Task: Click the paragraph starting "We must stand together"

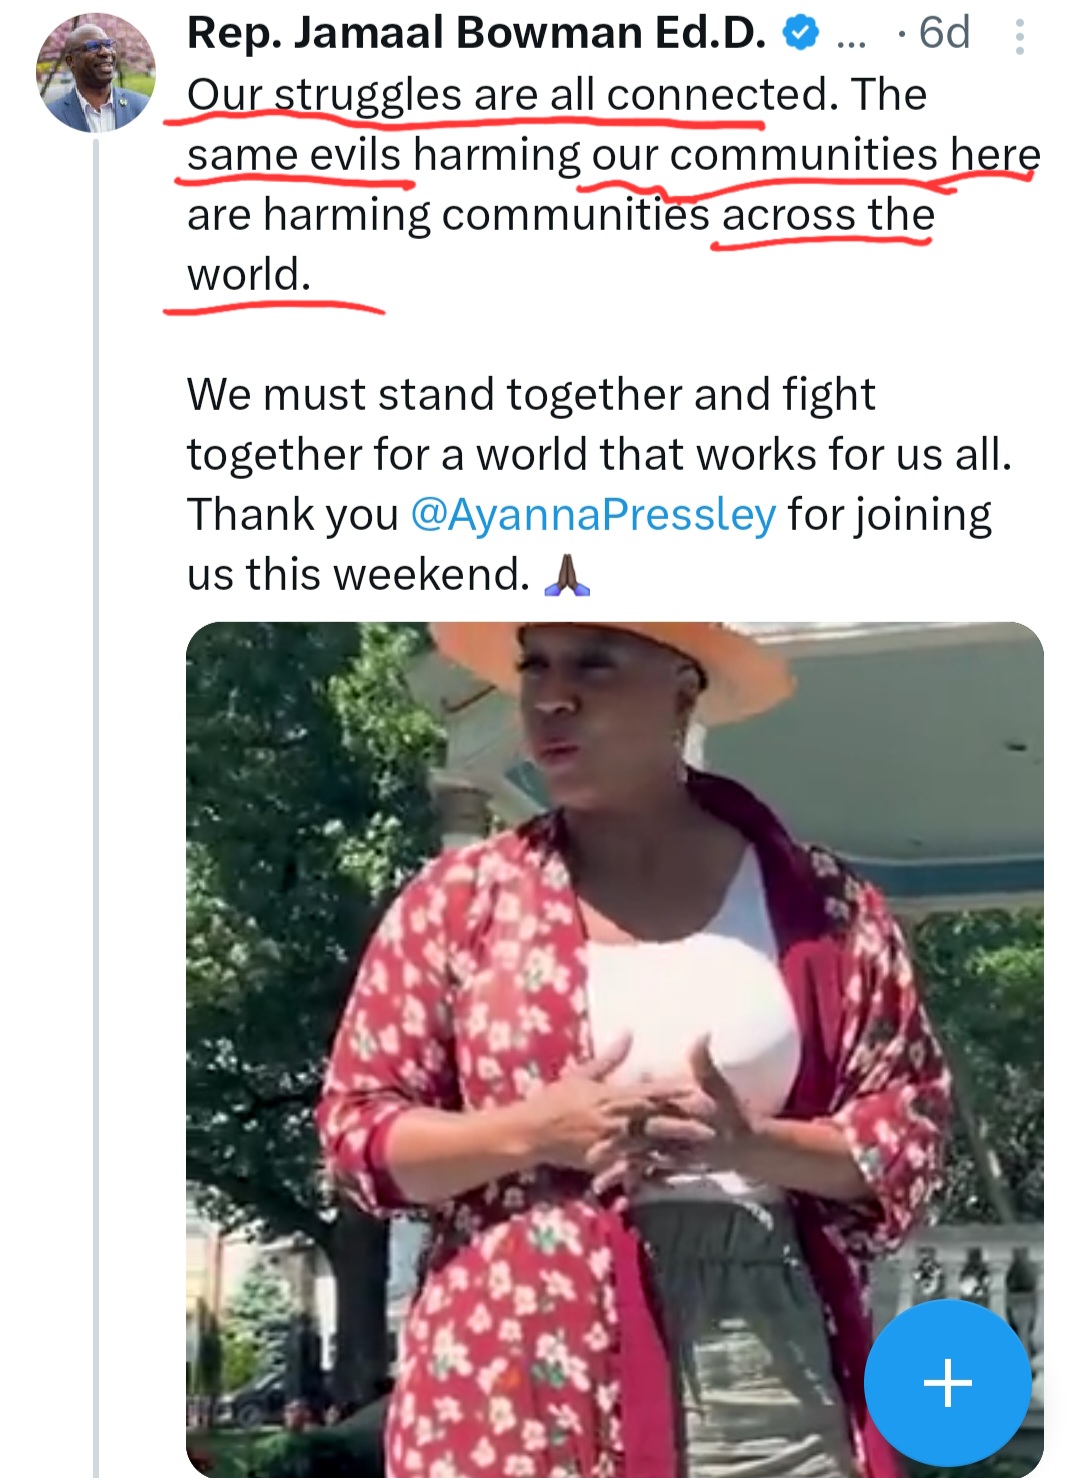Action: pyautogui.click(x=530, y=395)
